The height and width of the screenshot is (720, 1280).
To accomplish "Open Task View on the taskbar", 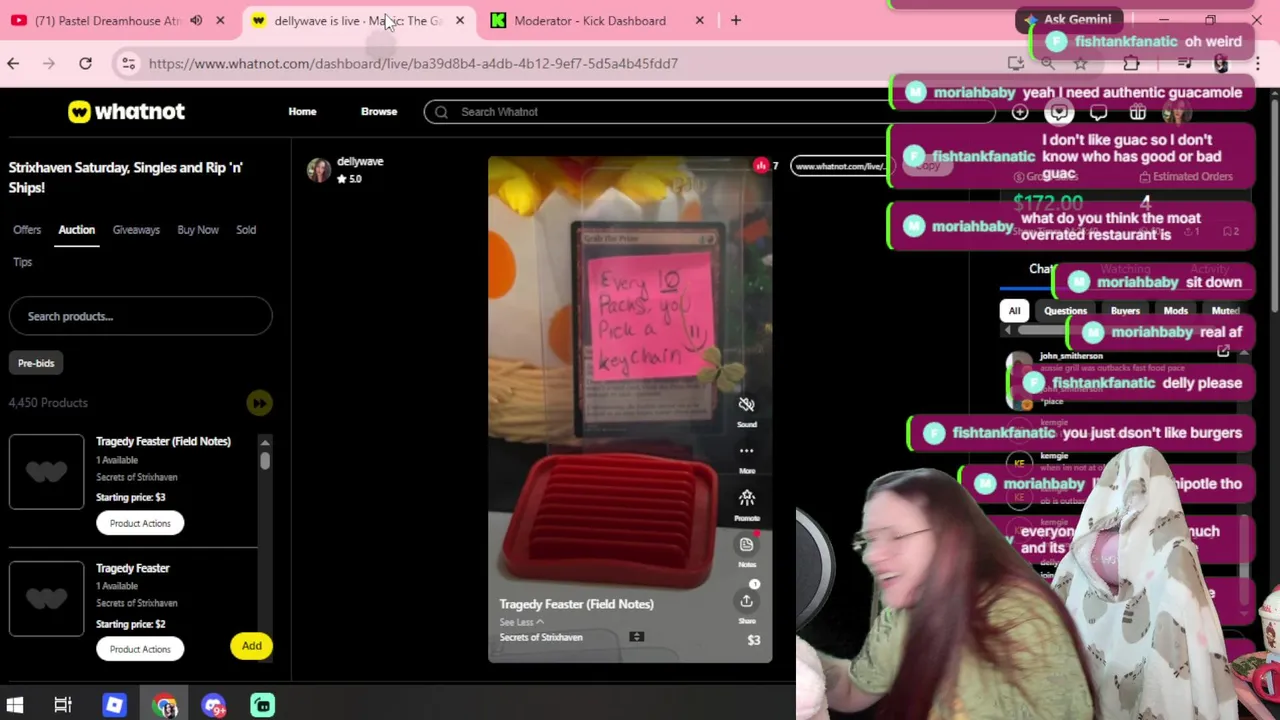I will click(x=63, y=705).
